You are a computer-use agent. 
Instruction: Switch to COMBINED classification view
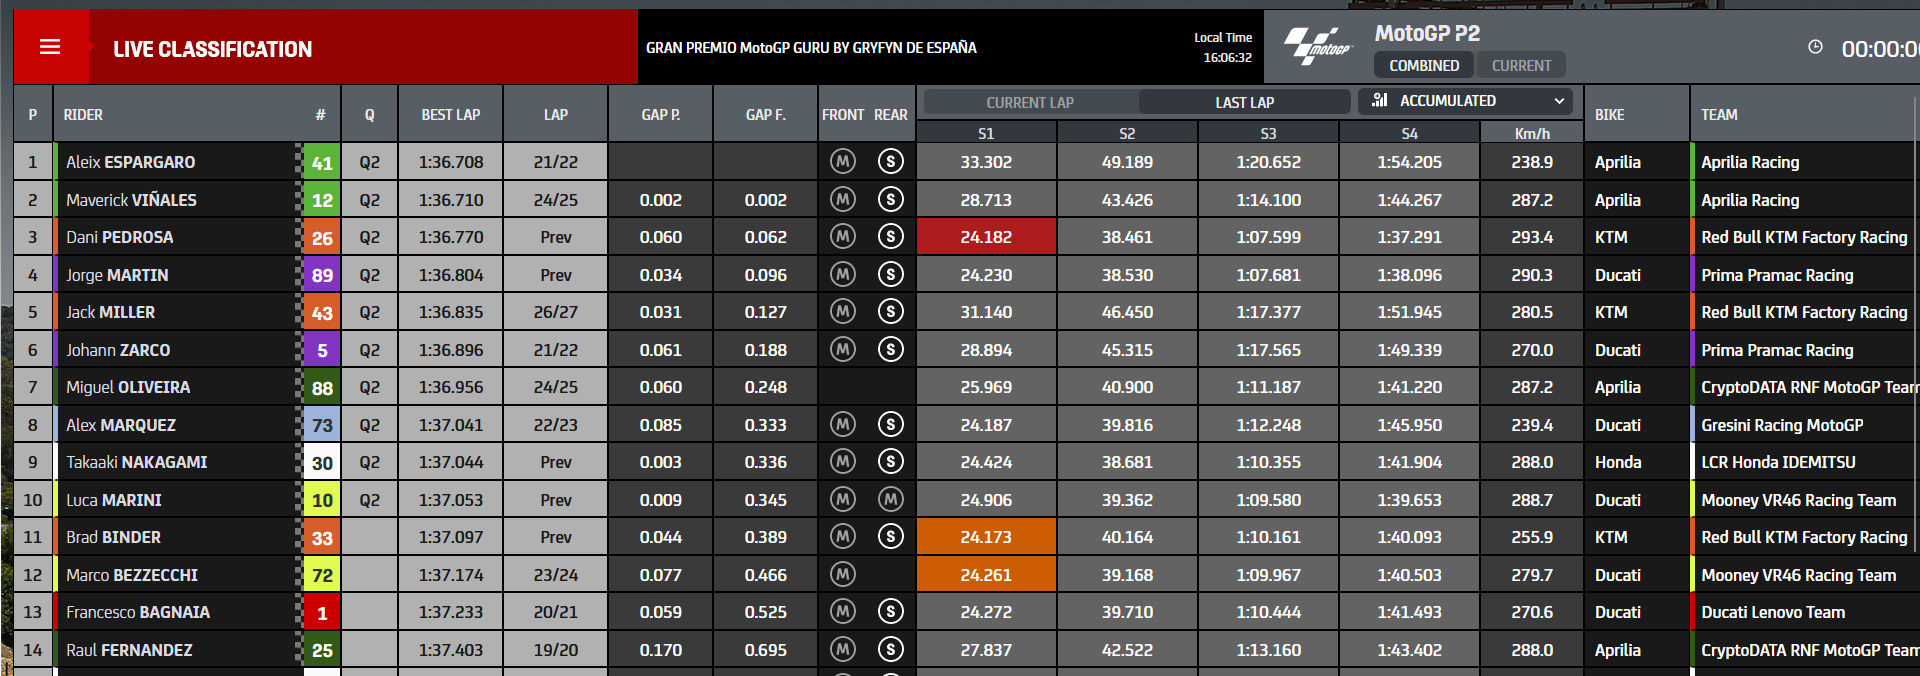tap(1424, 65)
